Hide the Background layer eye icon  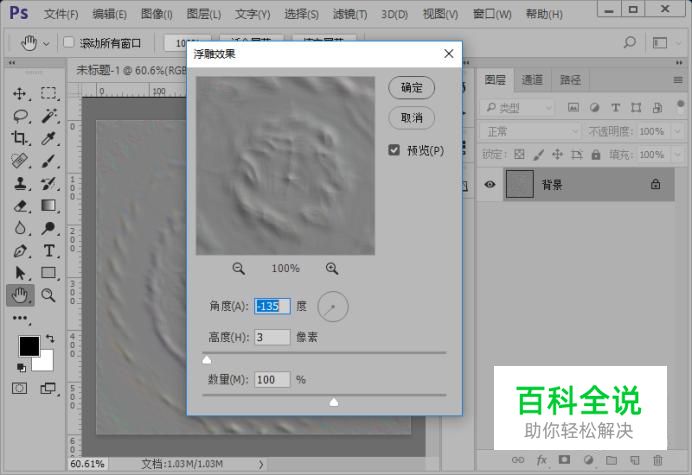[490, 184]
